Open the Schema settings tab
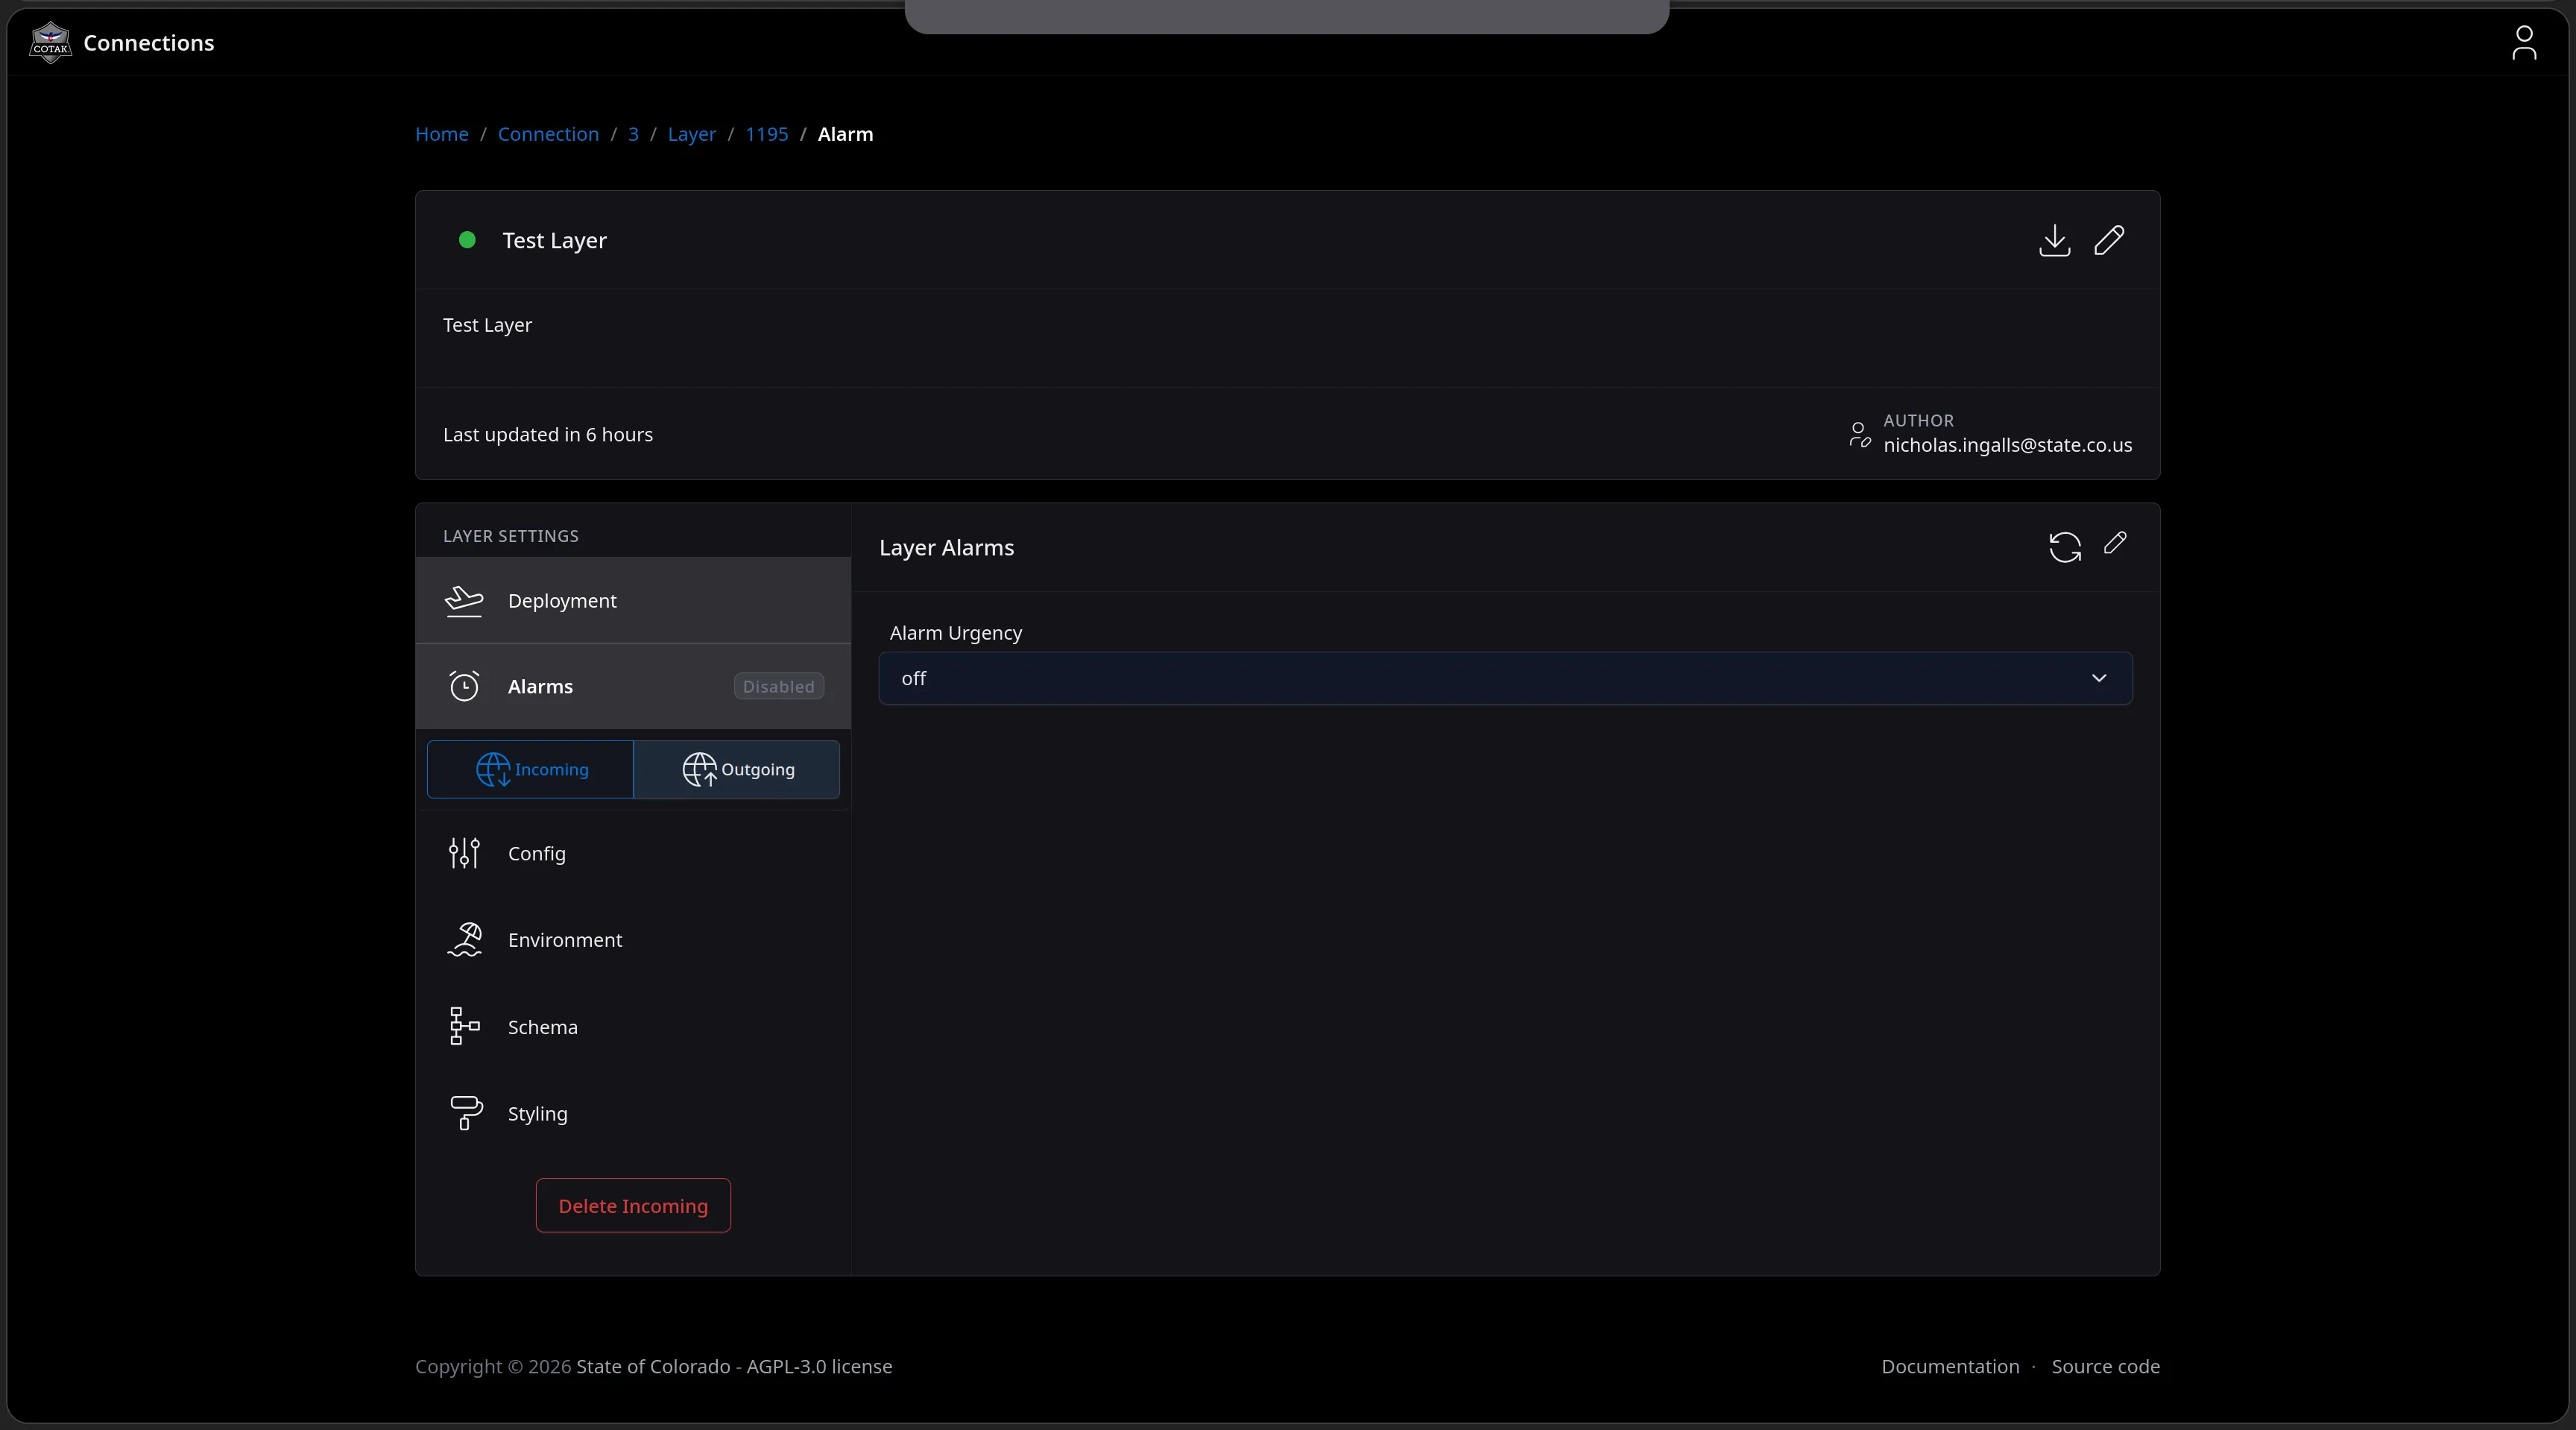2576x1430 pixels. click(x=633, y=1027)
